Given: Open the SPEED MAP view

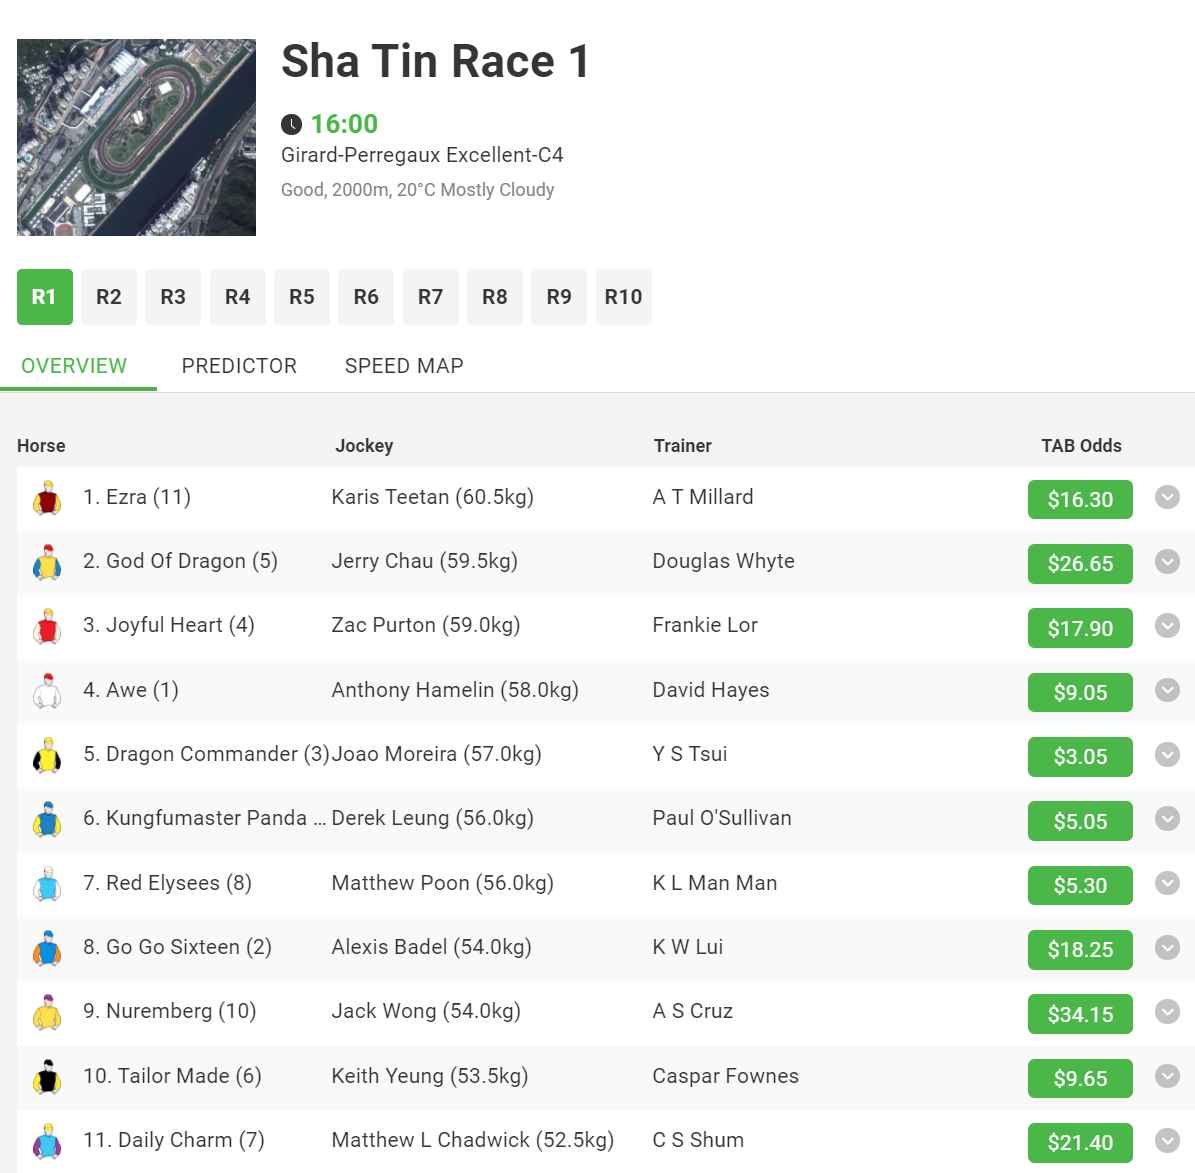Looking at the screenshot, I should [x=404, y=366].
